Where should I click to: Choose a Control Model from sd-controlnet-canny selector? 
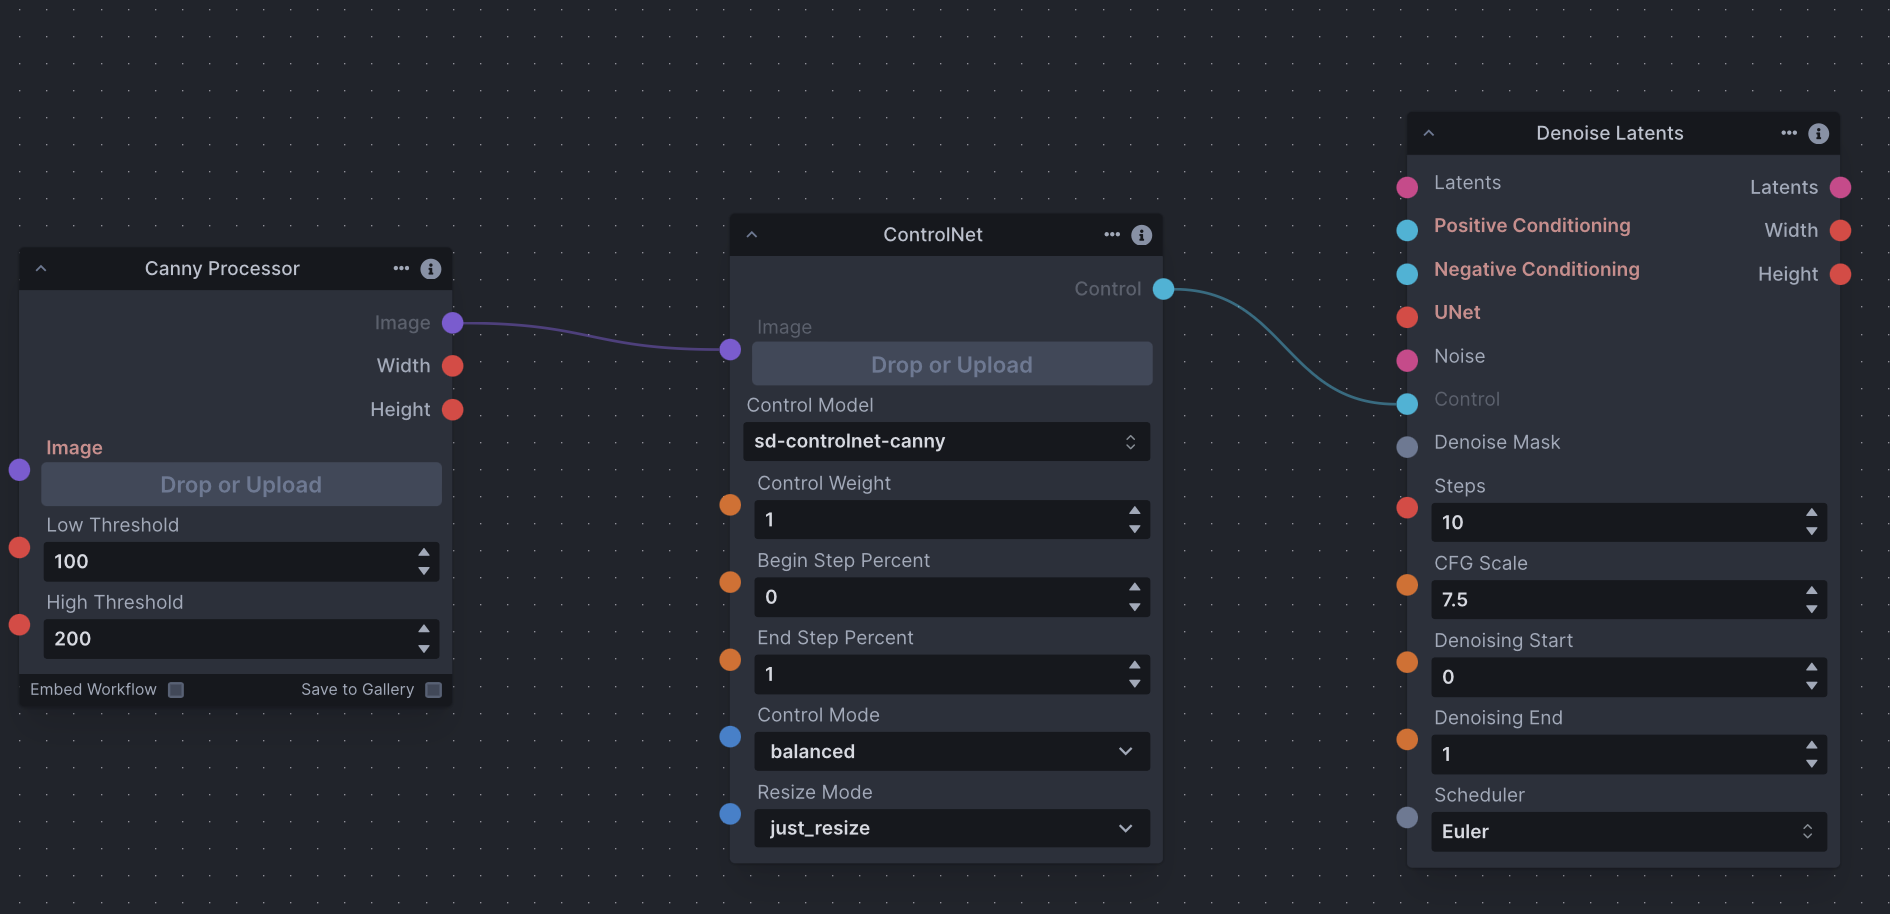click(x=945, y=442)
